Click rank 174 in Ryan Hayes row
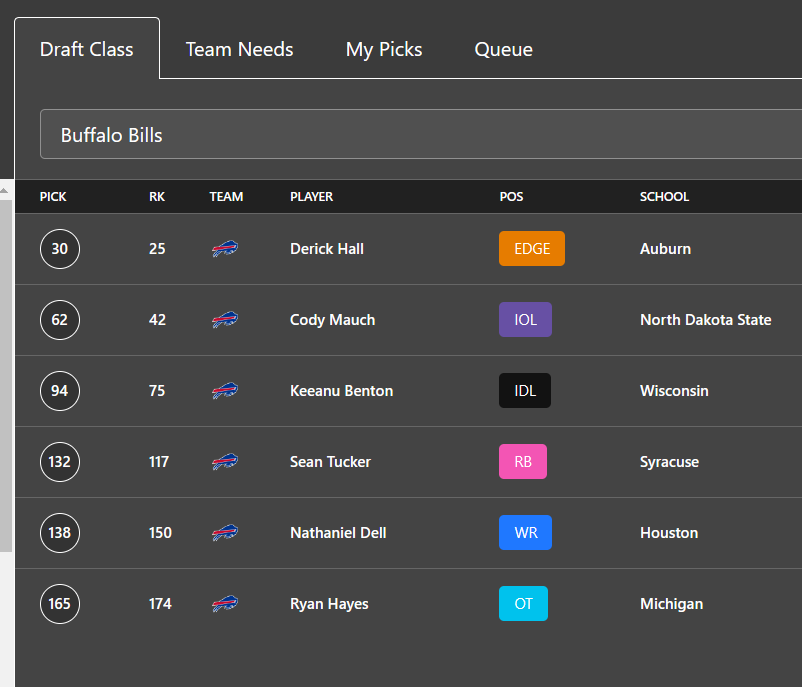802x687 pixels. point(160,604)
